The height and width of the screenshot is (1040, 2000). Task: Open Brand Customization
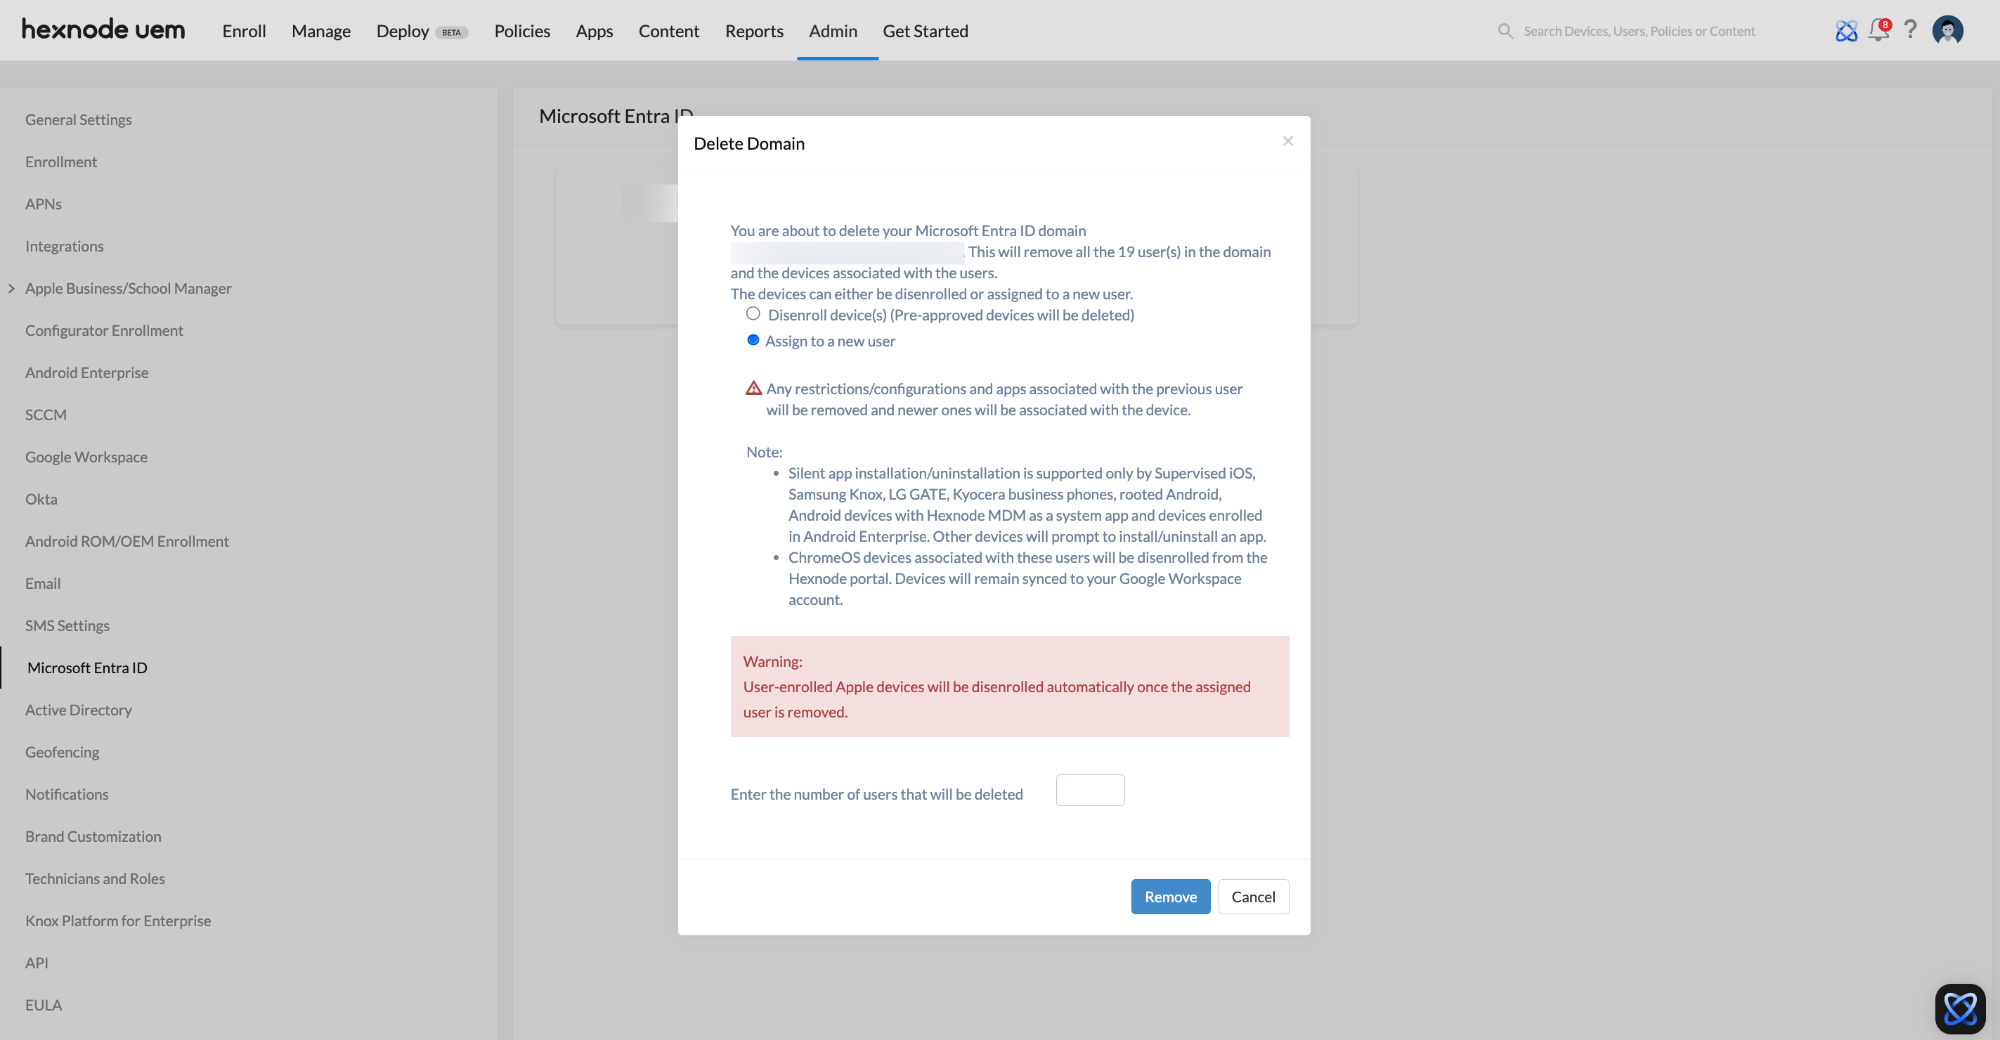[x=93, y=836]
